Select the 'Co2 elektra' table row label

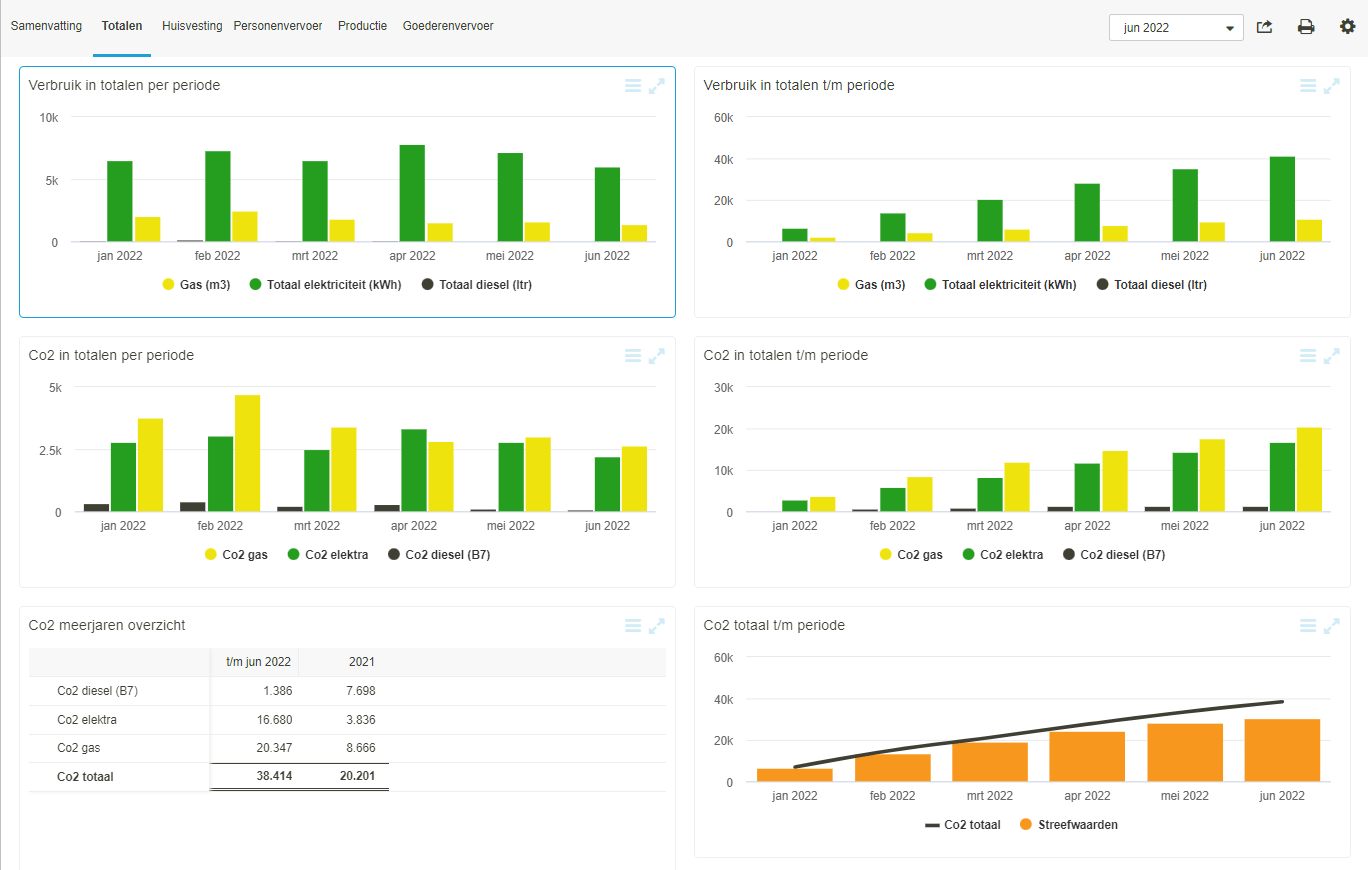point(87,720)
